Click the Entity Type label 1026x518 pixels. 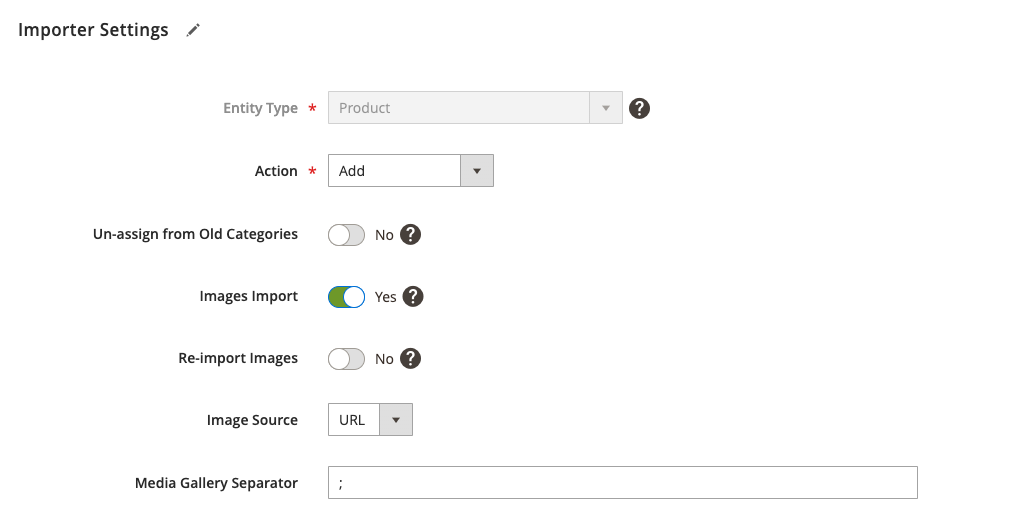[x=260, y=108]
